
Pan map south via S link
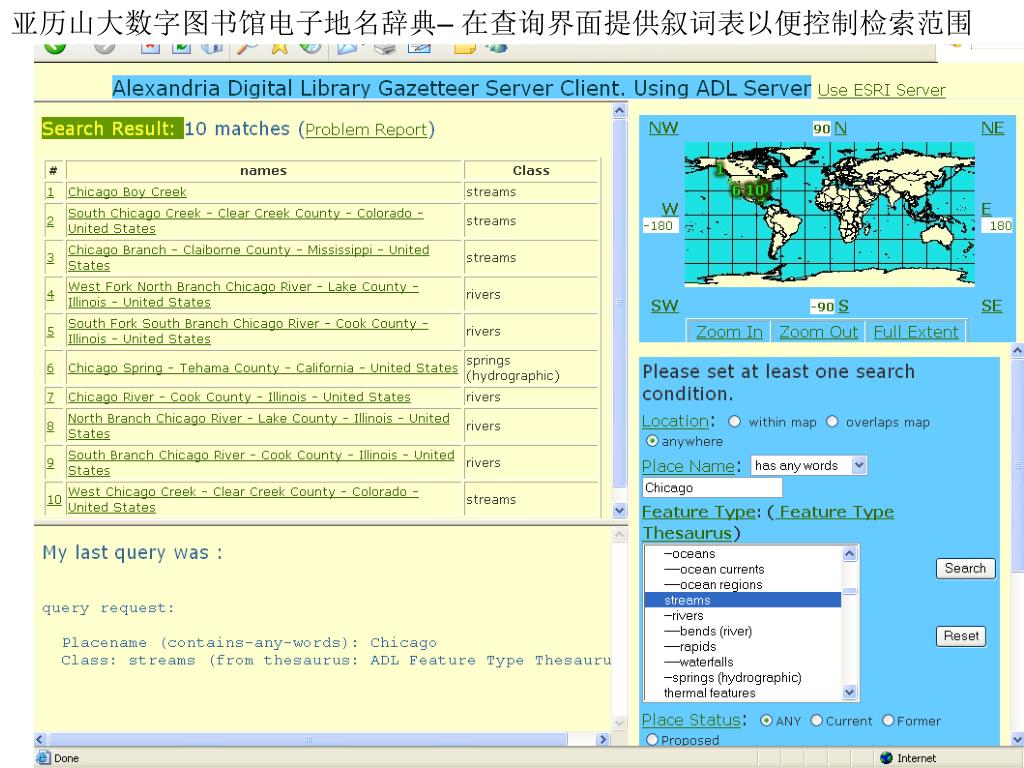843,306
